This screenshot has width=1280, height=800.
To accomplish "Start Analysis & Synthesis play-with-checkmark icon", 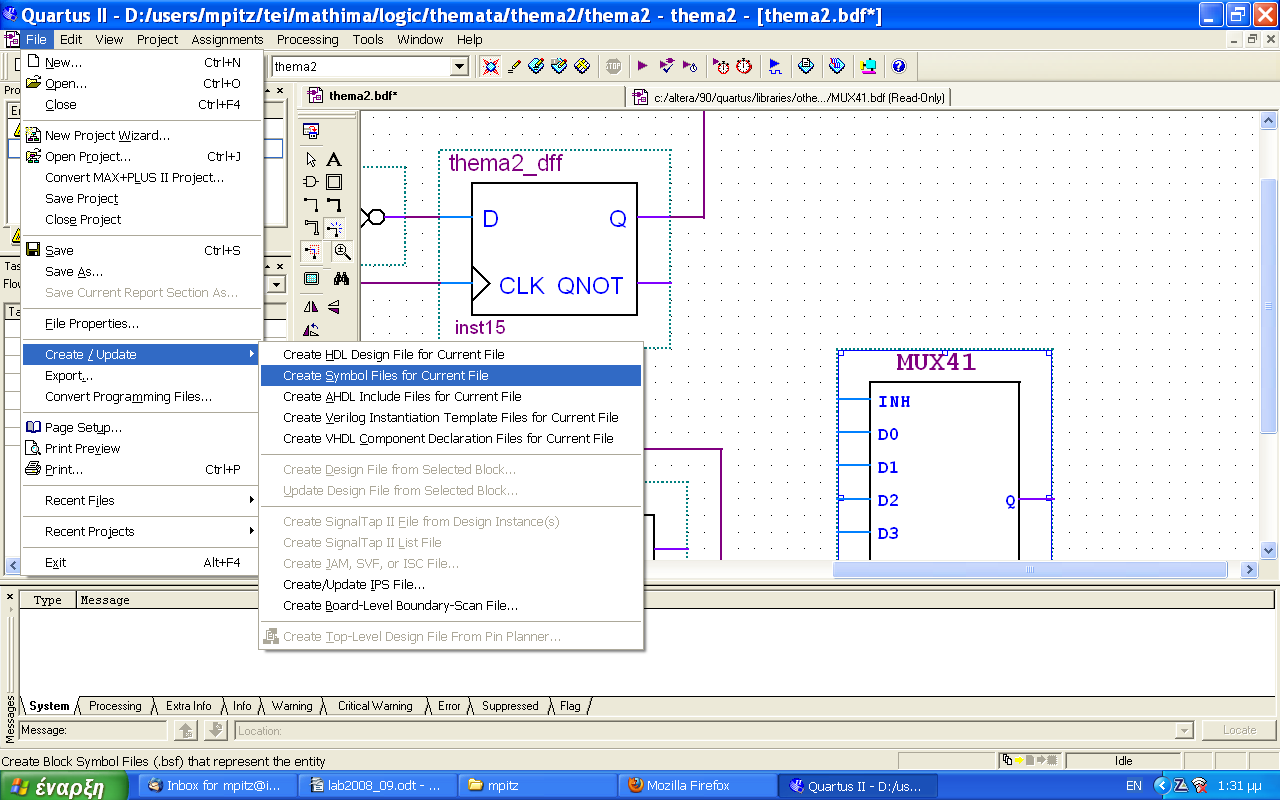I will (x=666, y=66).
